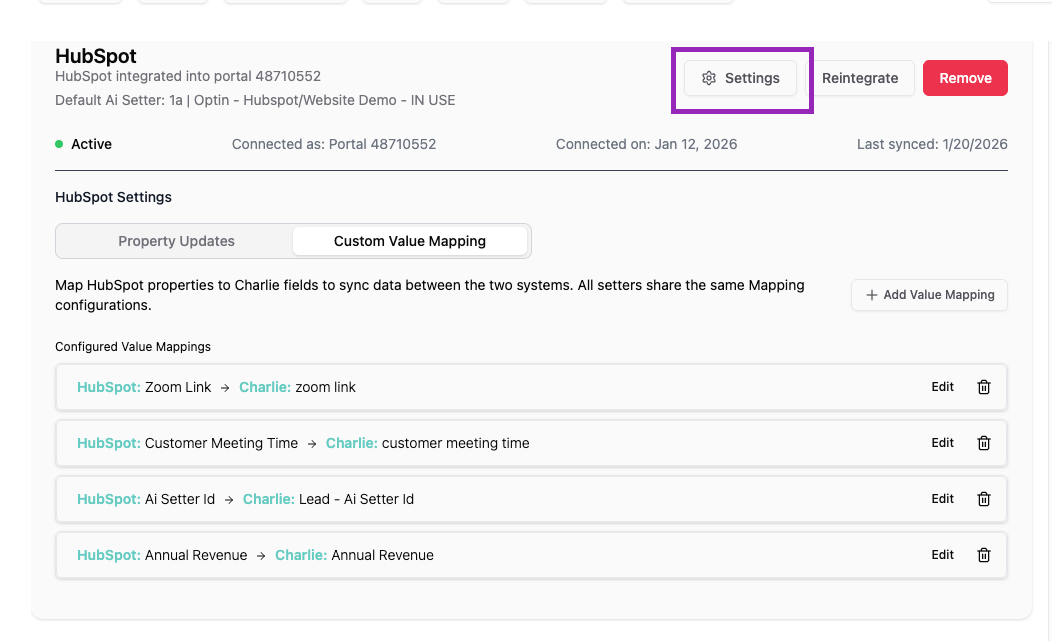Click 'Last synced: 1/20/2026' text

[932, 144]
